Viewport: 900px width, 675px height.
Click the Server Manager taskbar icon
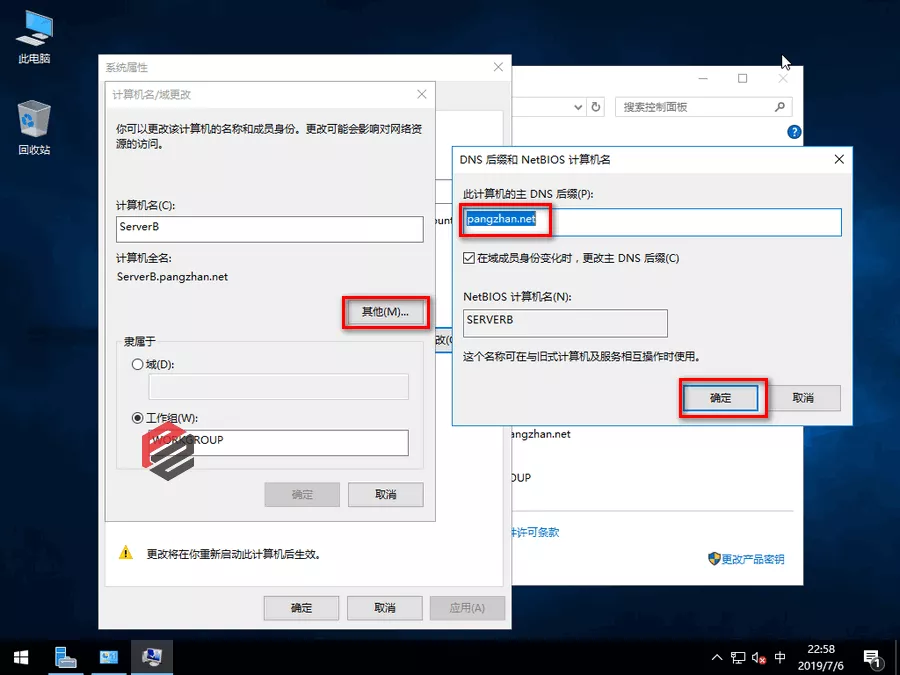pyautogui.click(x=66, y=657)
